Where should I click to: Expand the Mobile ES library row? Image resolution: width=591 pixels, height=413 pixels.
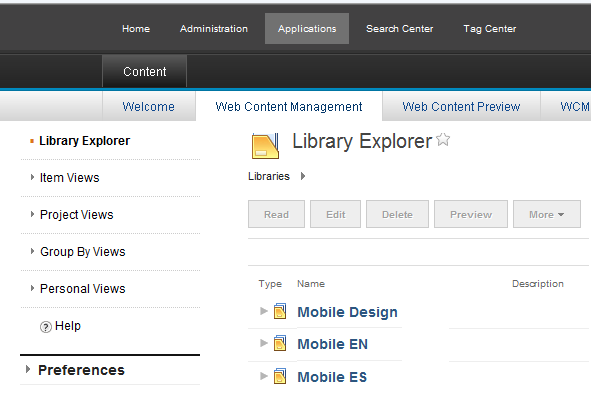coord(264,376)
